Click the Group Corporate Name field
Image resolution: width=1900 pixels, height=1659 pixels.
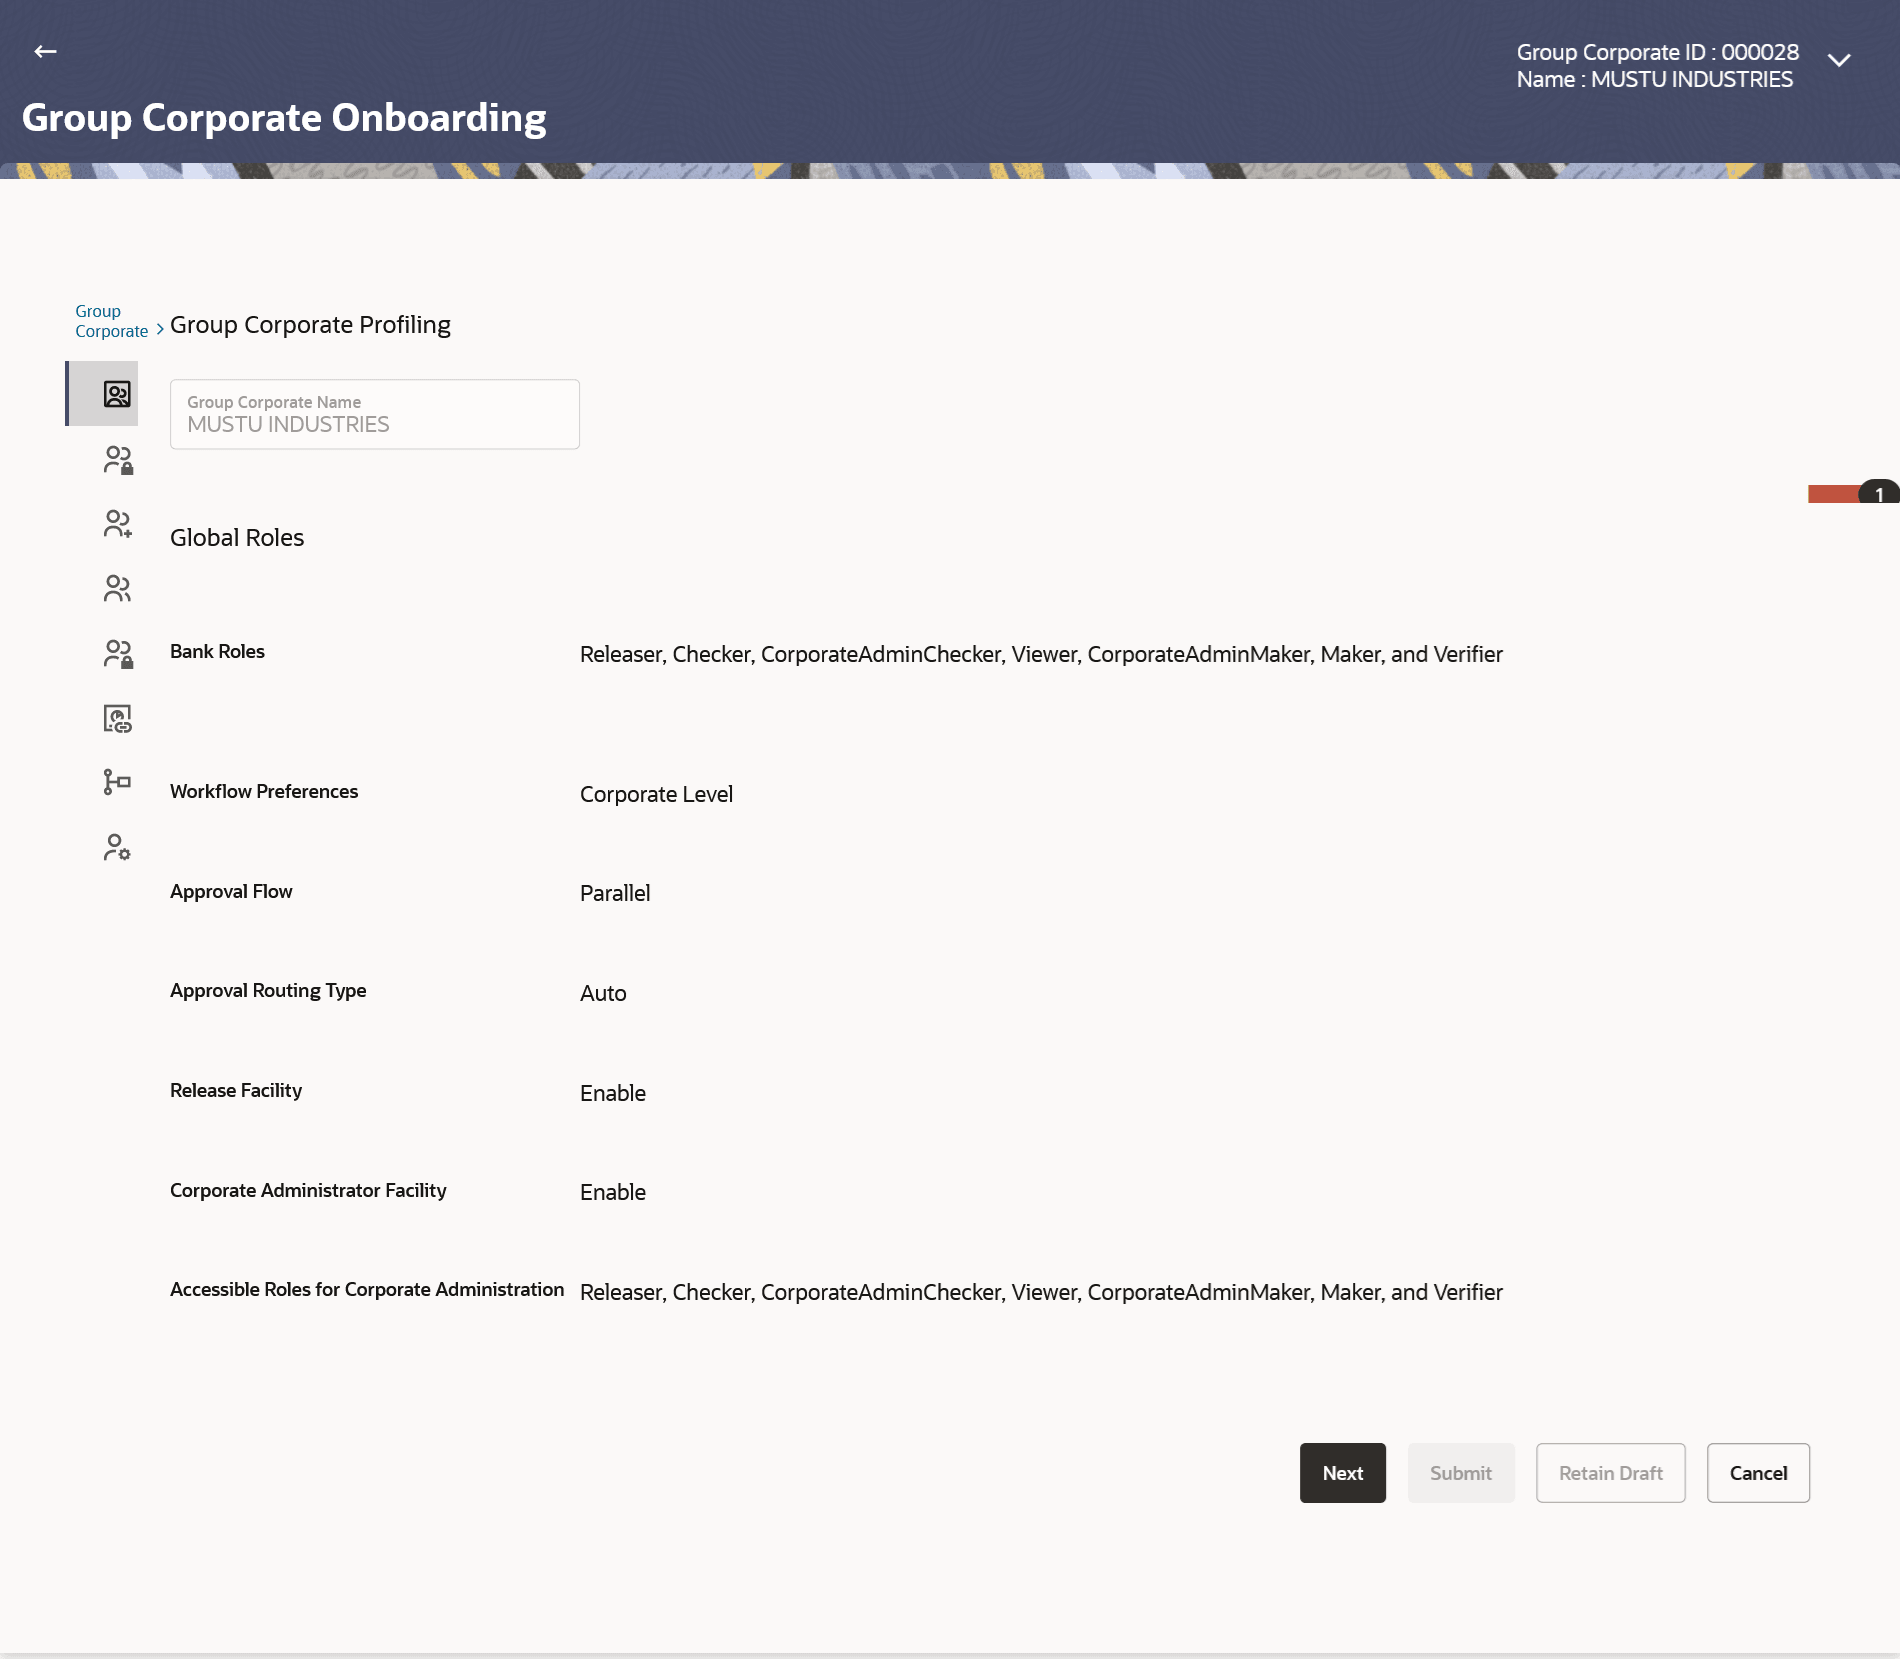(x=375, y=414)
